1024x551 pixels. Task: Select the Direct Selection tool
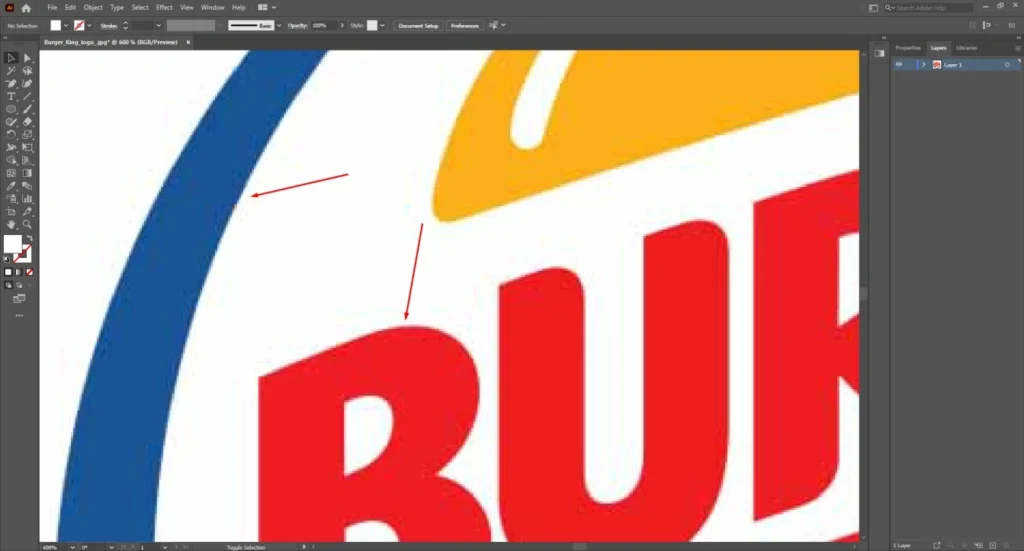27,58
